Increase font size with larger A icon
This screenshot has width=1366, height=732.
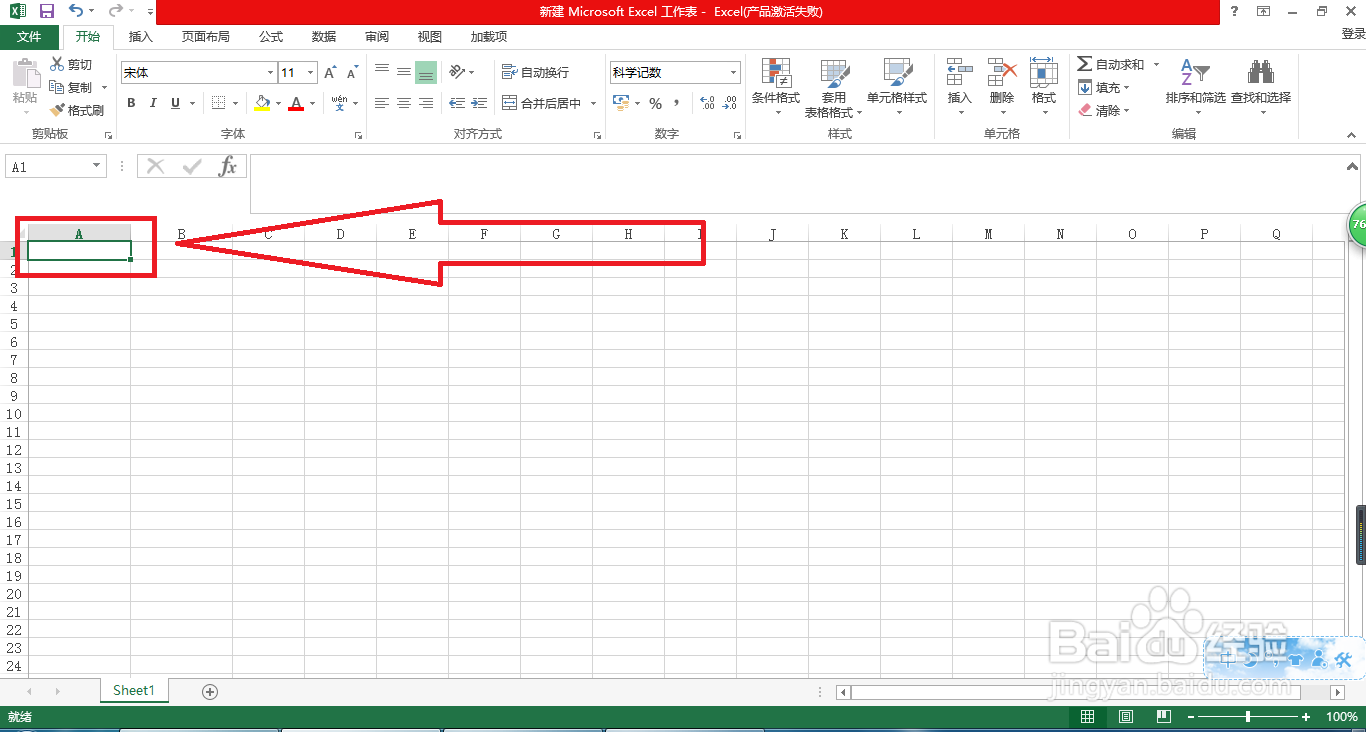click(330, 73)
